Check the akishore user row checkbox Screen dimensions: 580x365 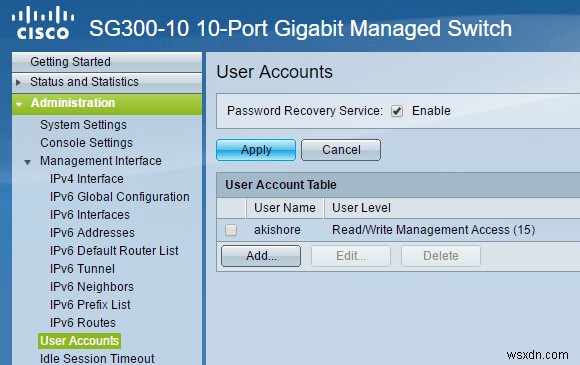[231, 230]
